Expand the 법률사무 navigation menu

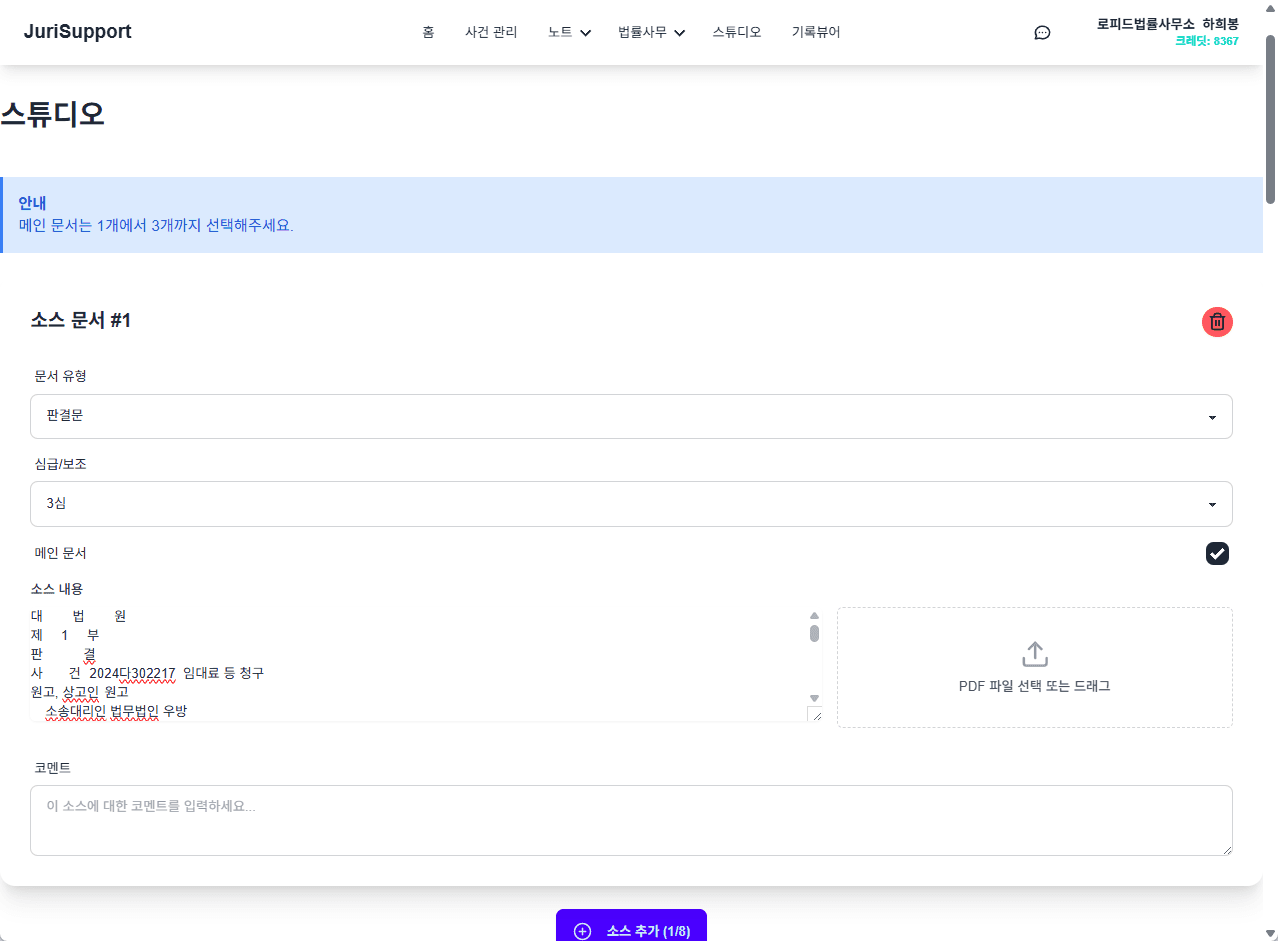pyautogui.click(x=651, y=32)
